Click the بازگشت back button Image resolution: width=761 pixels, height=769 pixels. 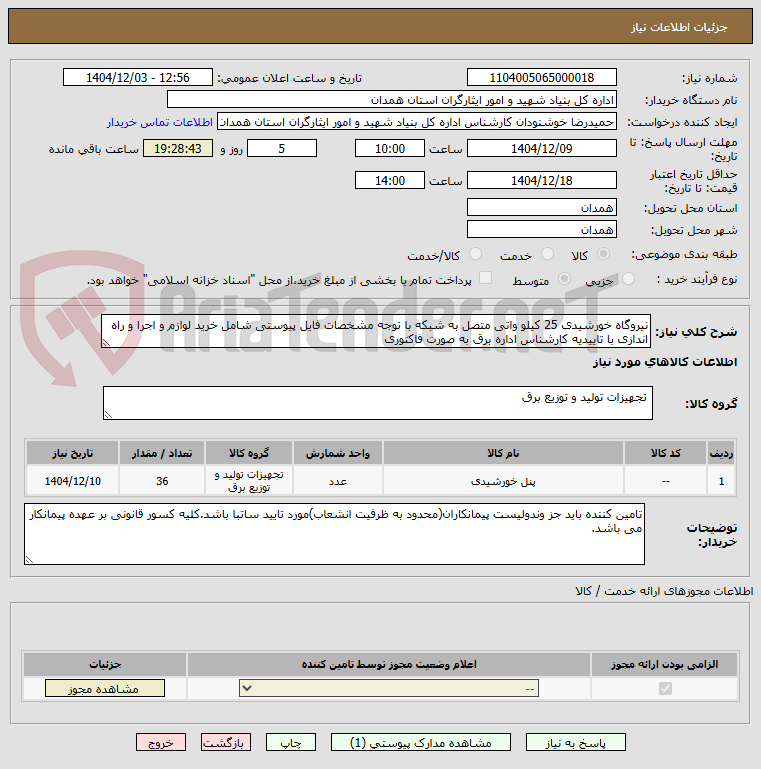tap(226, 743)
